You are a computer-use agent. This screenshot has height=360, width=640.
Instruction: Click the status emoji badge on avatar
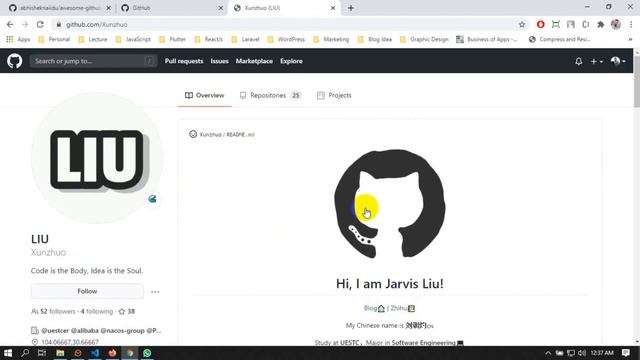(152, 199)
